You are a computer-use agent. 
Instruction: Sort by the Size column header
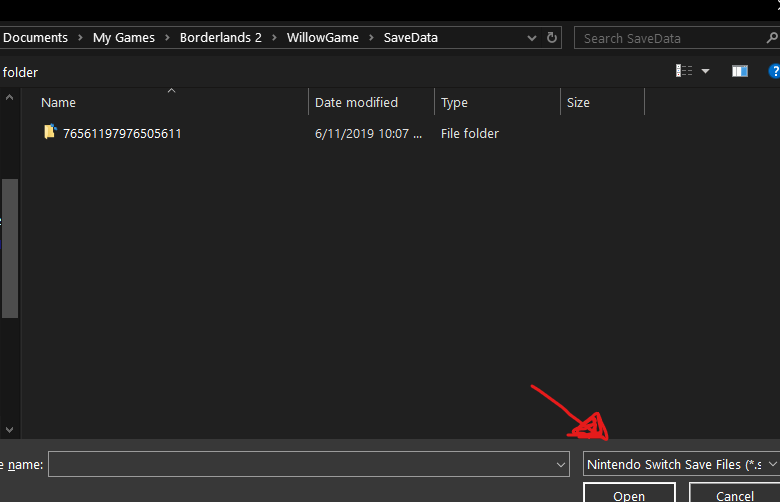602,102
